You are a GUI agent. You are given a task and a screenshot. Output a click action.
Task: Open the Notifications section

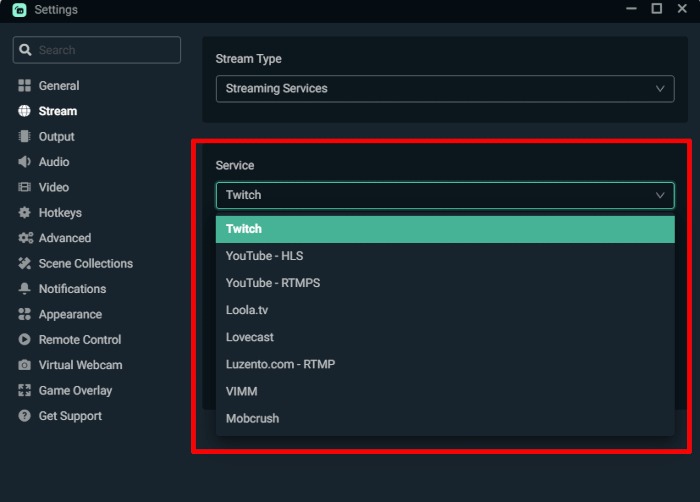72,289
